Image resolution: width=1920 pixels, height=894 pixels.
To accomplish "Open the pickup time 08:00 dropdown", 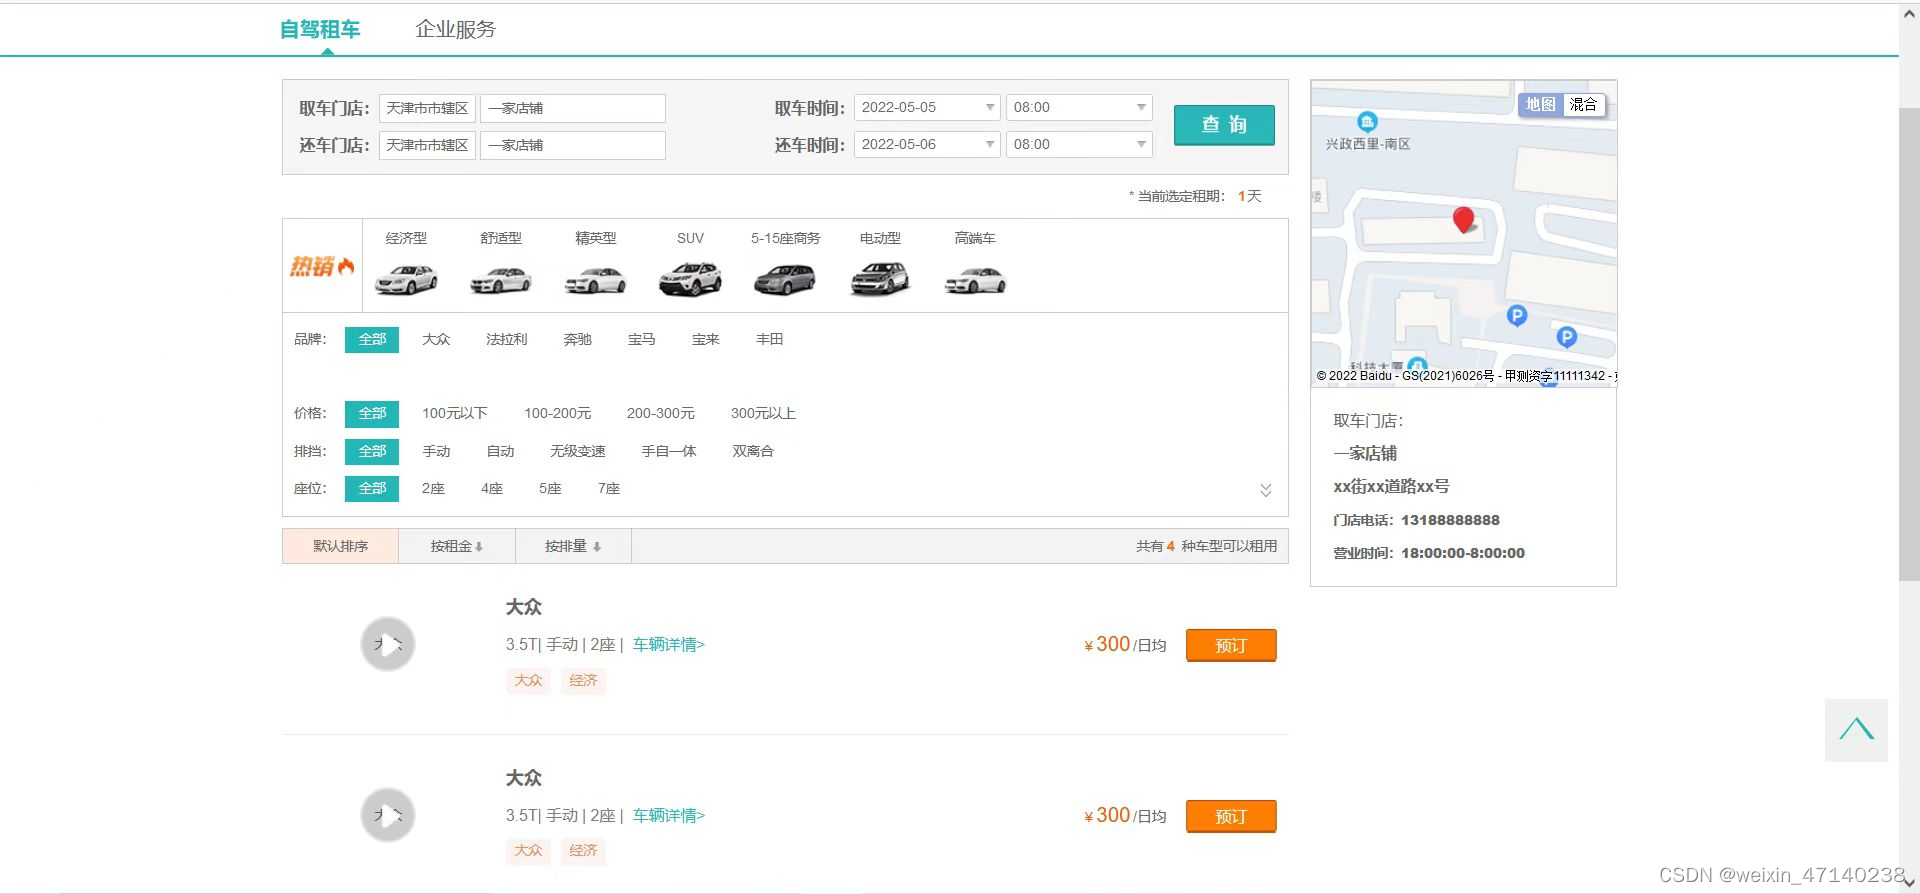I will click(x=1079, y=107).
